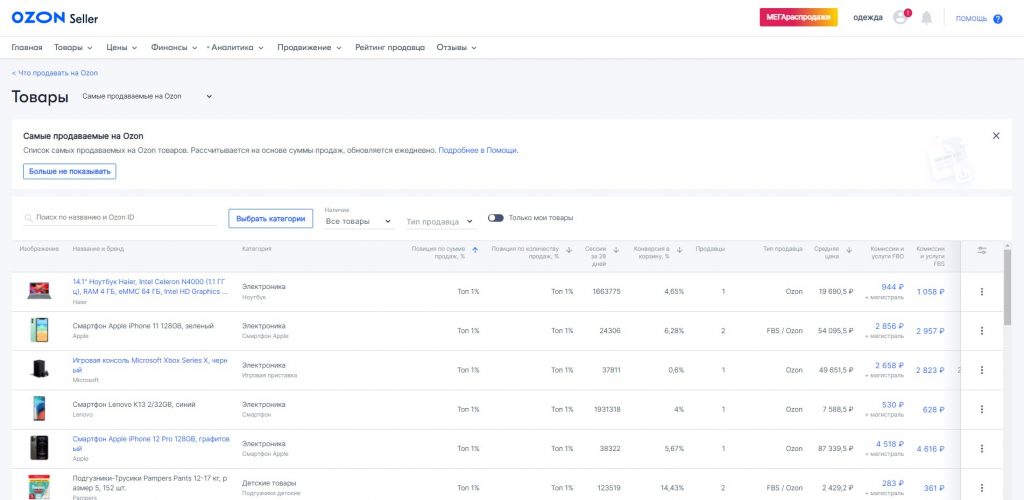The width and height of the screenshot is (1024, 500).
Task: Open the notifications bell icon
Action: pyautogui.click(x=926, y=18)
